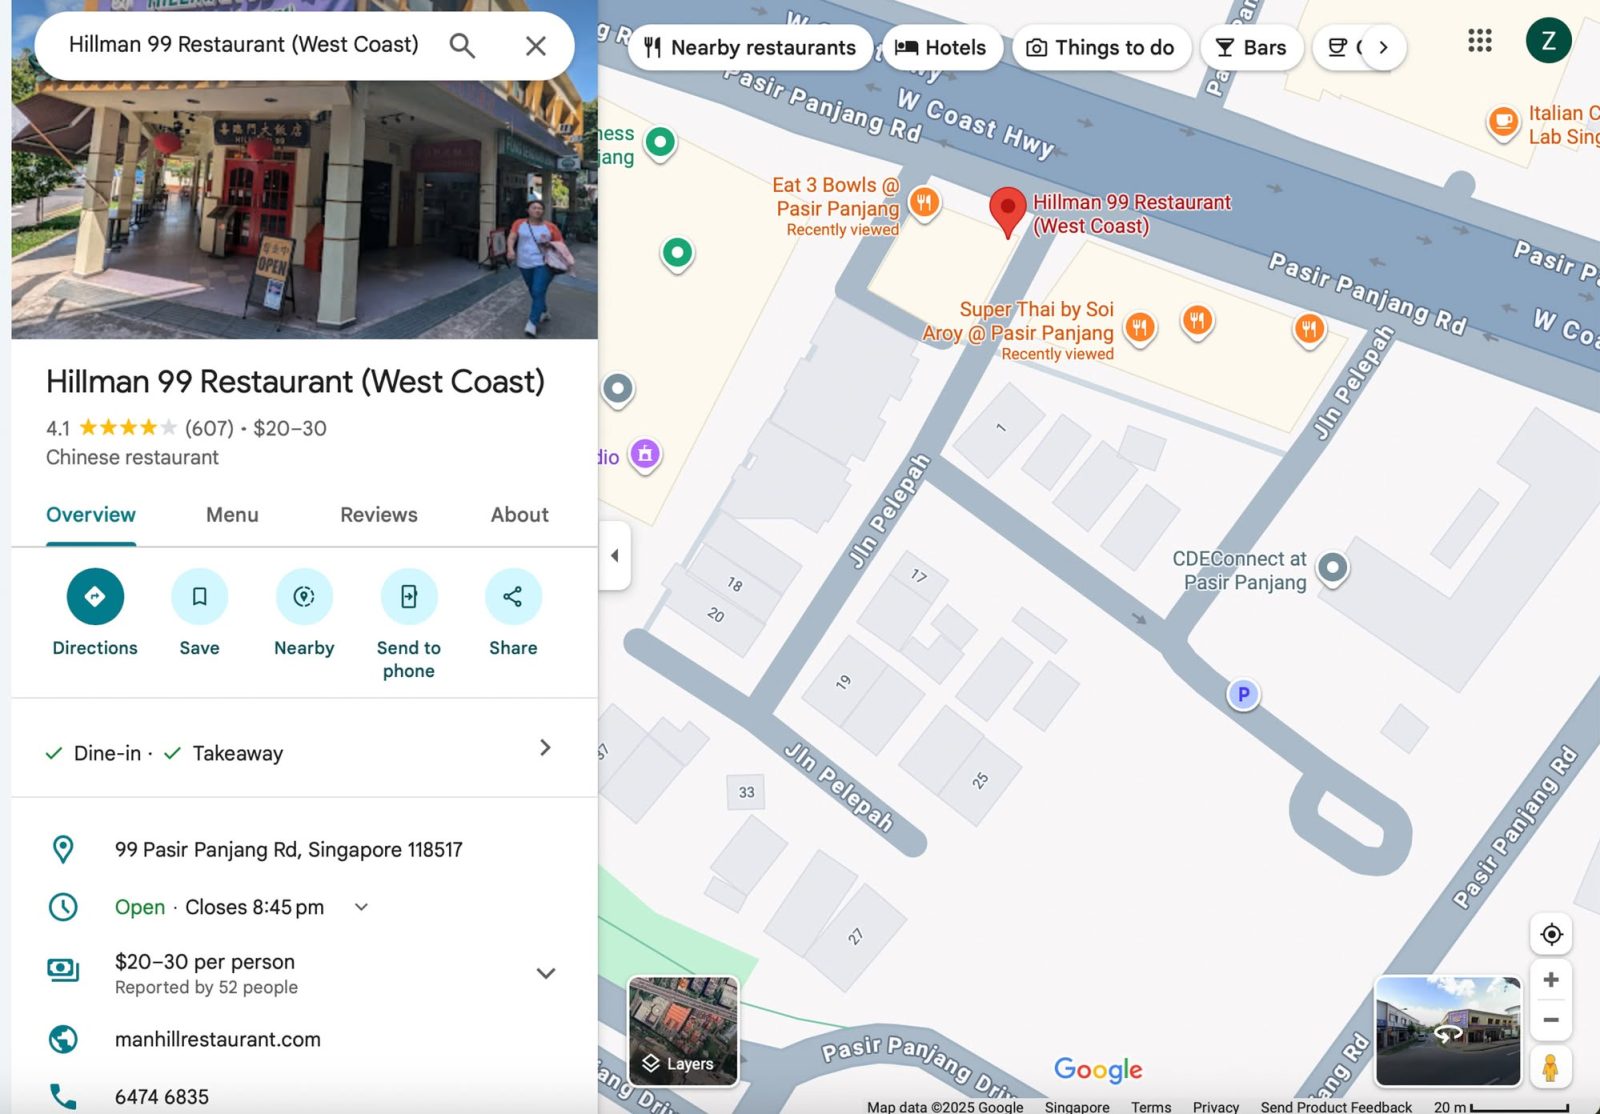Image resolution: width=1600 pixels, height=1114 pixels.
Task: Click address 99 Pasir Panjang Rd
Action: (289, 850)
